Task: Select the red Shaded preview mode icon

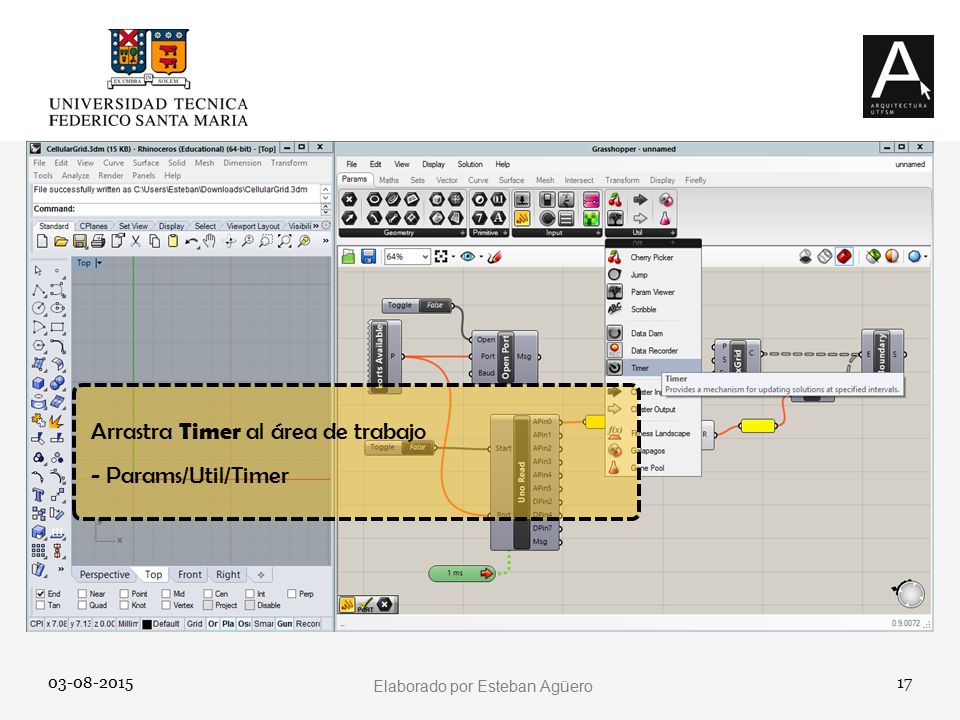Action: [844, 257]
